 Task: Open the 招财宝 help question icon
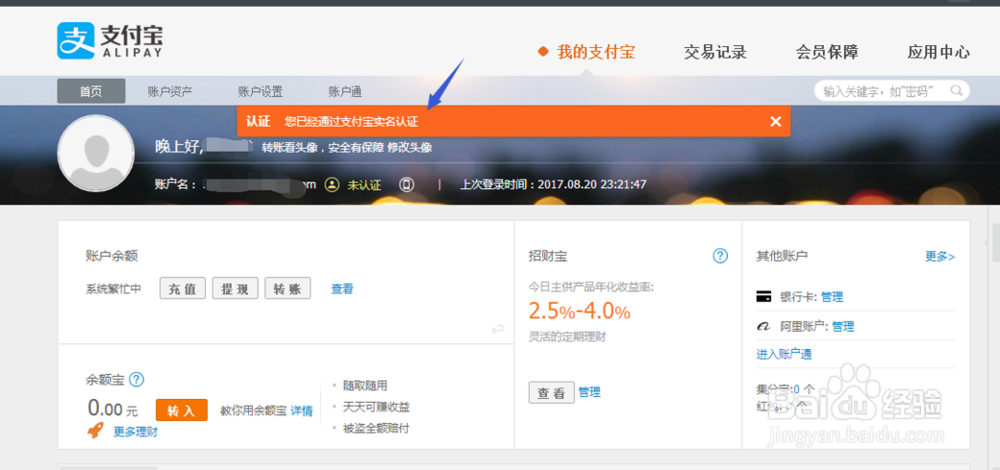720,256
